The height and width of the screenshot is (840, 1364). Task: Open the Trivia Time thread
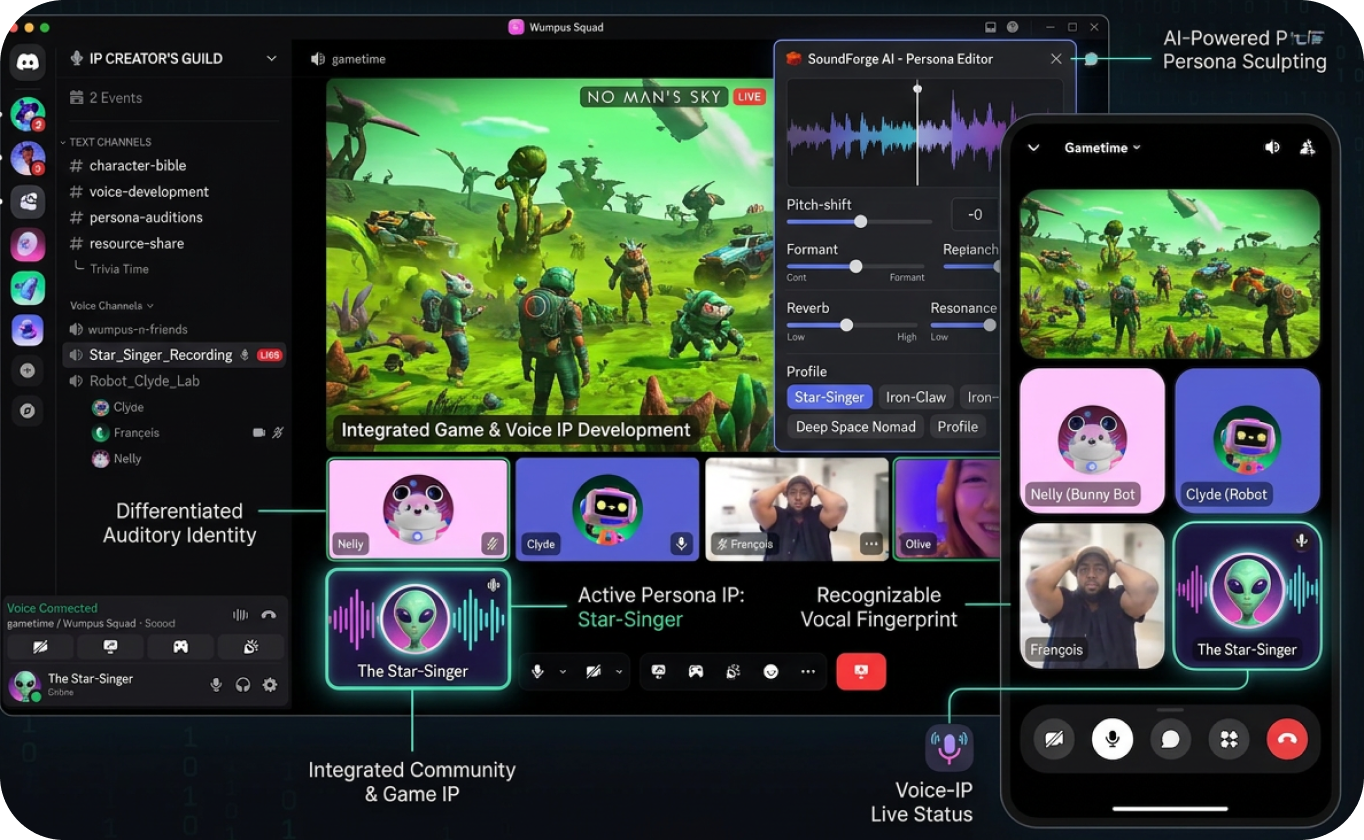click(119, 269)
